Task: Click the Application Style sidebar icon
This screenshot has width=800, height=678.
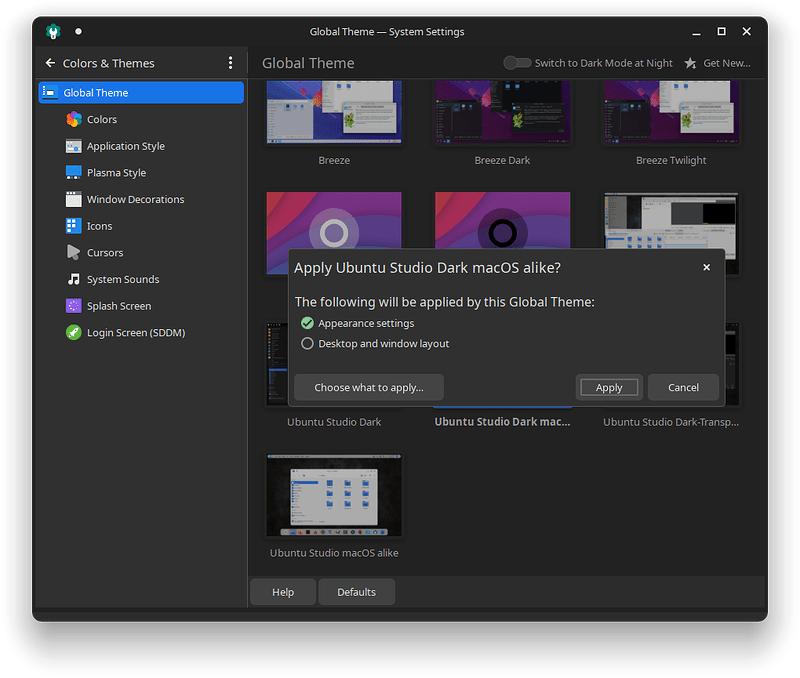Action: pyautogui.click(x=73, y=146)
